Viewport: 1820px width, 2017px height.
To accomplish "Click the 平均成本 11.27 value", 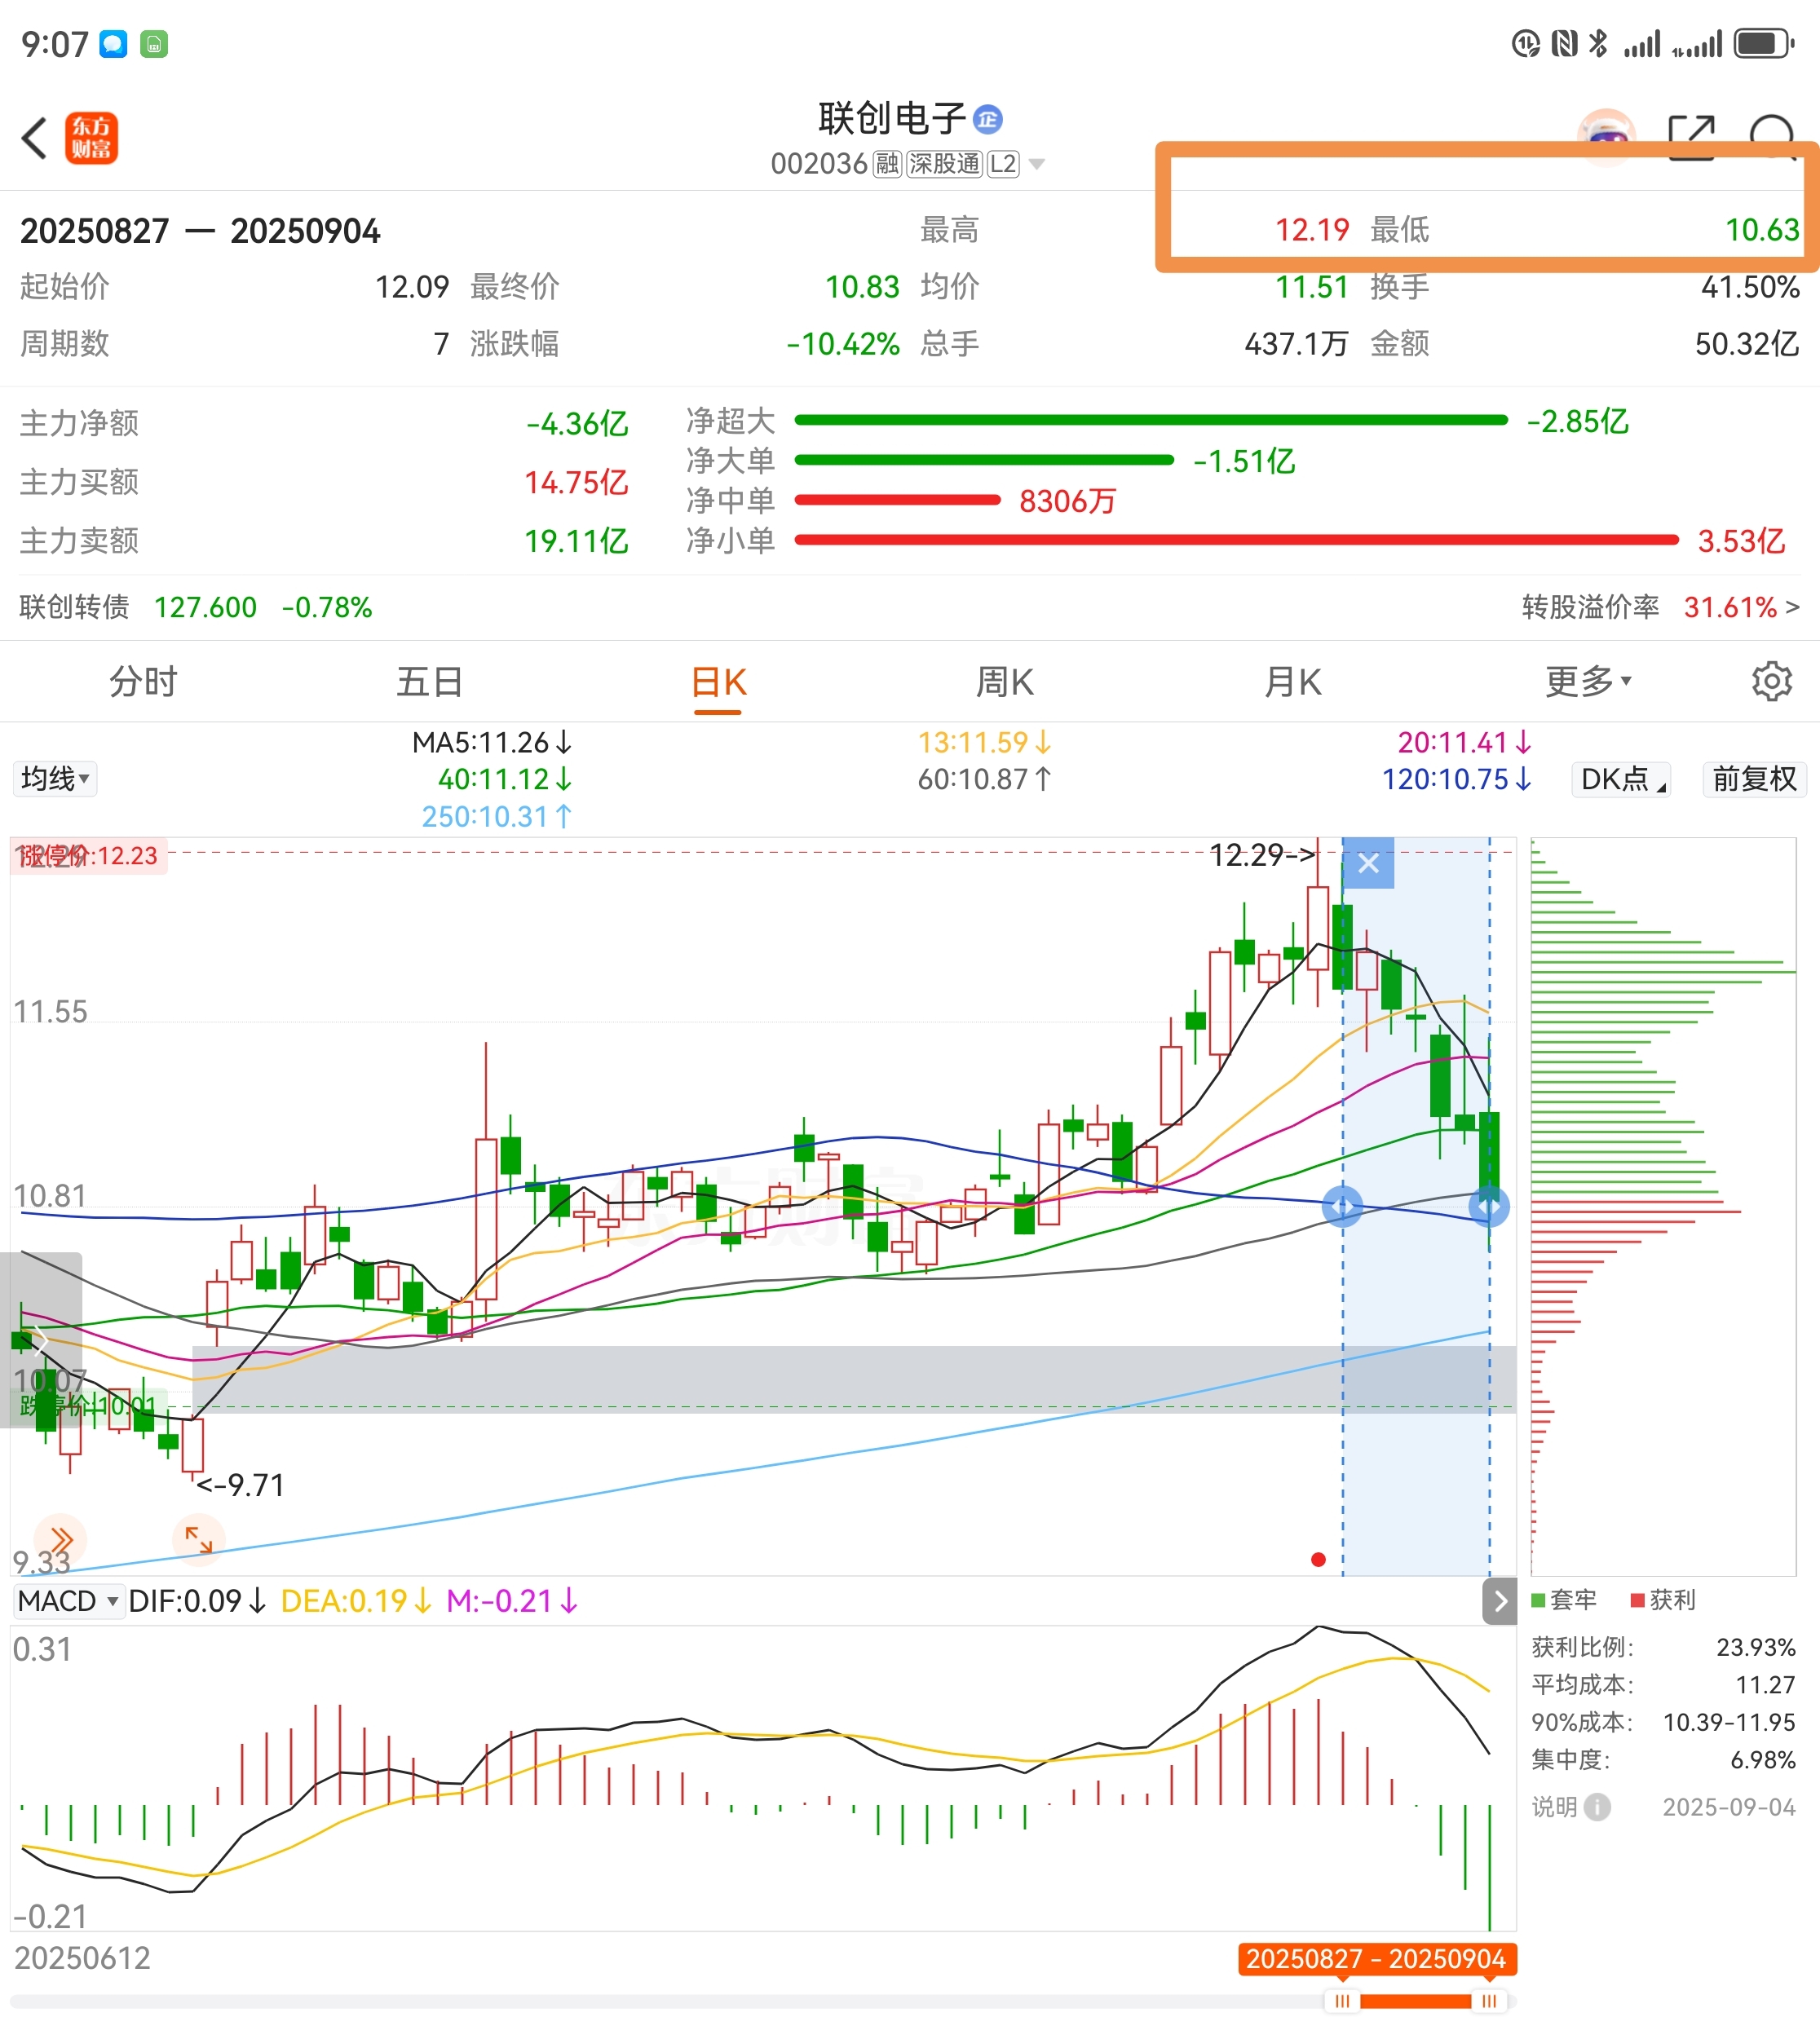I will pos(1765,1685).
